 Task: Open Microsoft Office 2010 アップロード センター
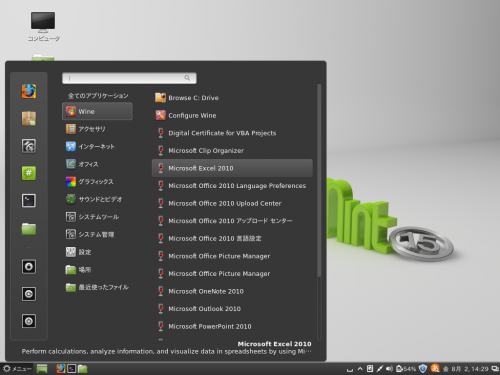[x=232, y=221]
